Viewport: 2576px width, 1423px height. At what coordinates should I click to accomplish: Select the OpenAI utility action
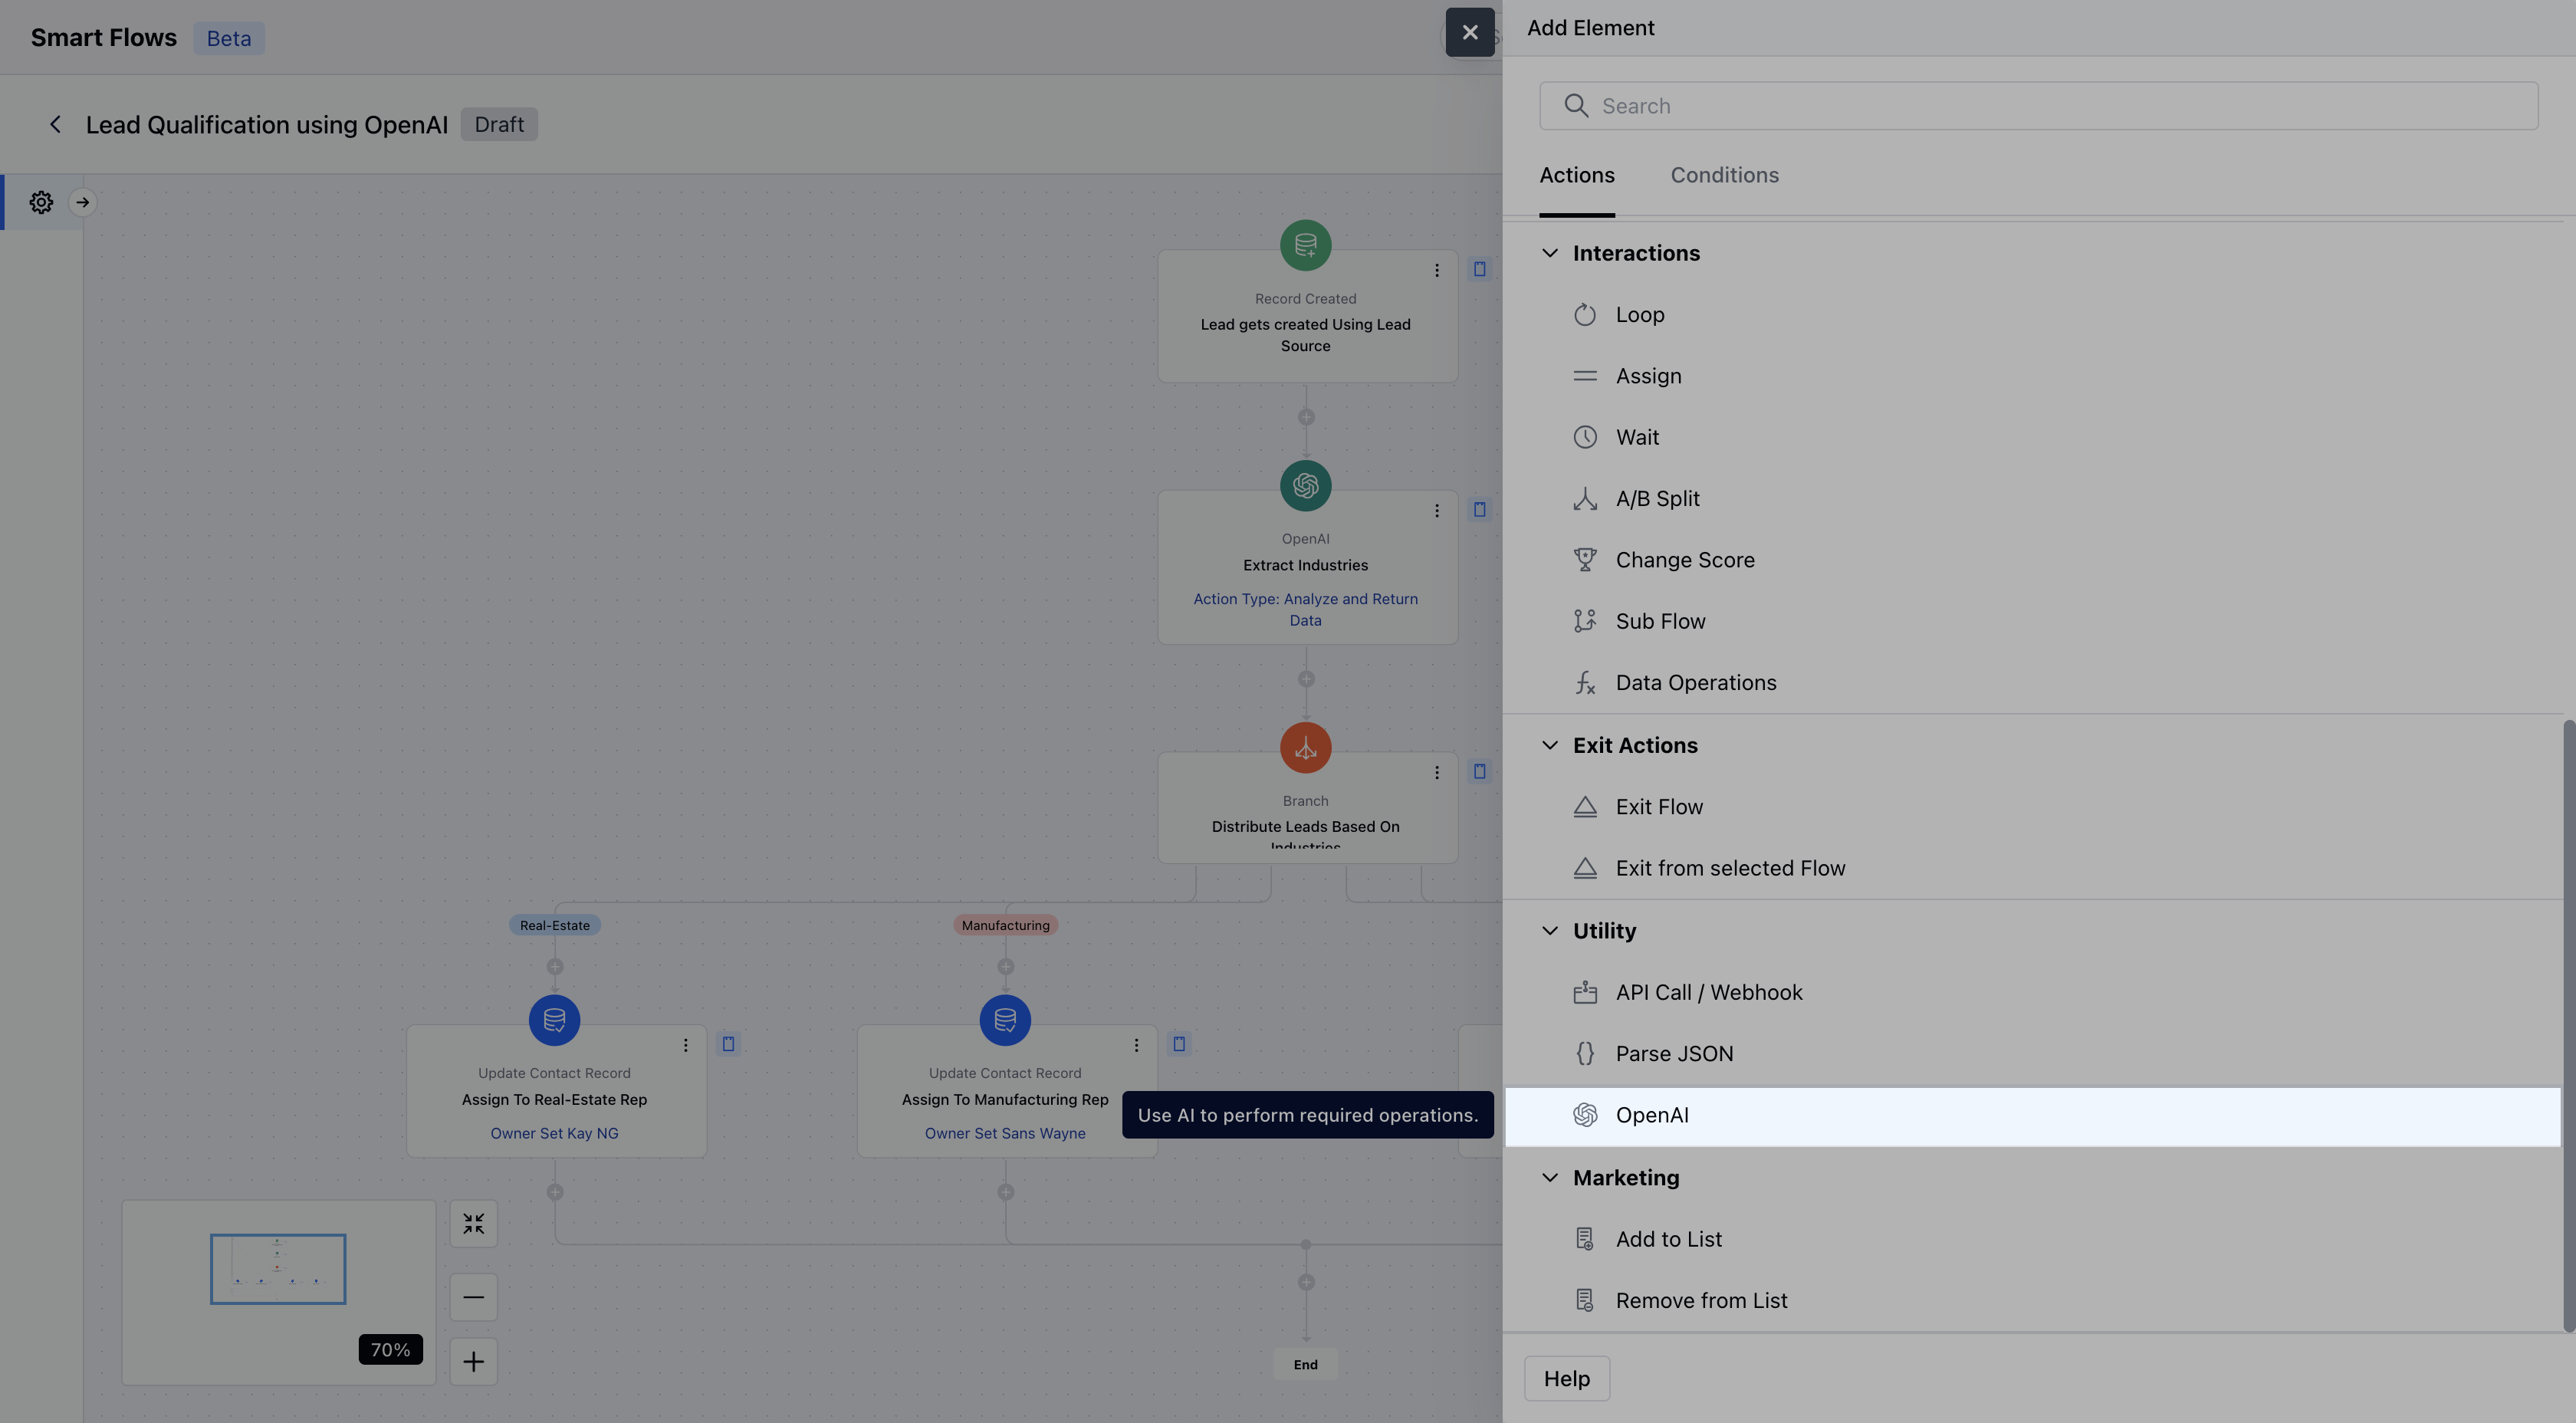[x=1651, y=1116]
